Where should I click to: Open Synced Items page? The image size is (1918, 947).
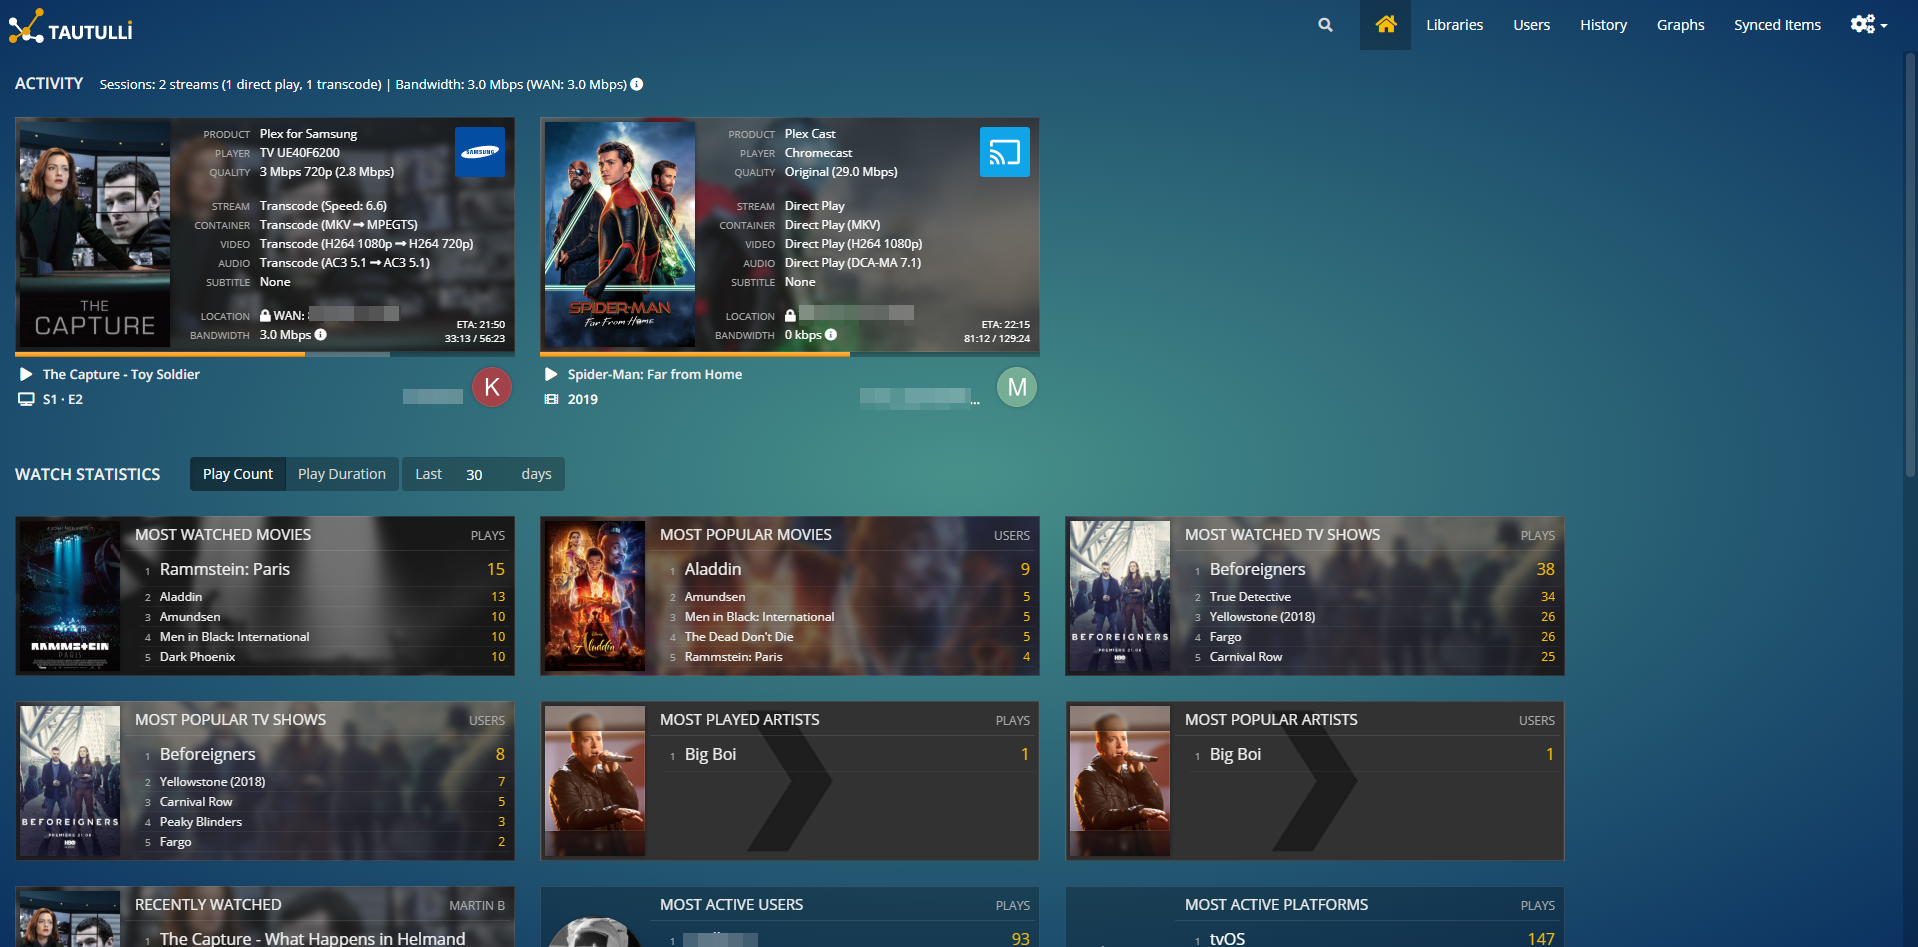(x=1777, y=25)
